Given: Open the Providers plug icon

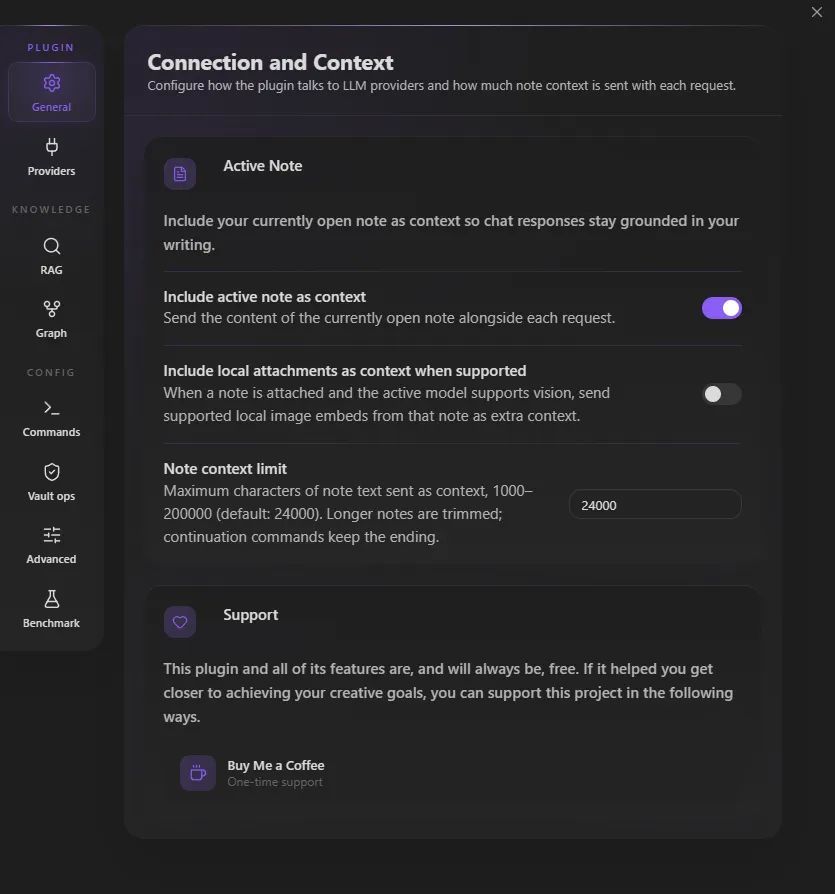Looking at the screenshot, I should (x=51, y=147).
